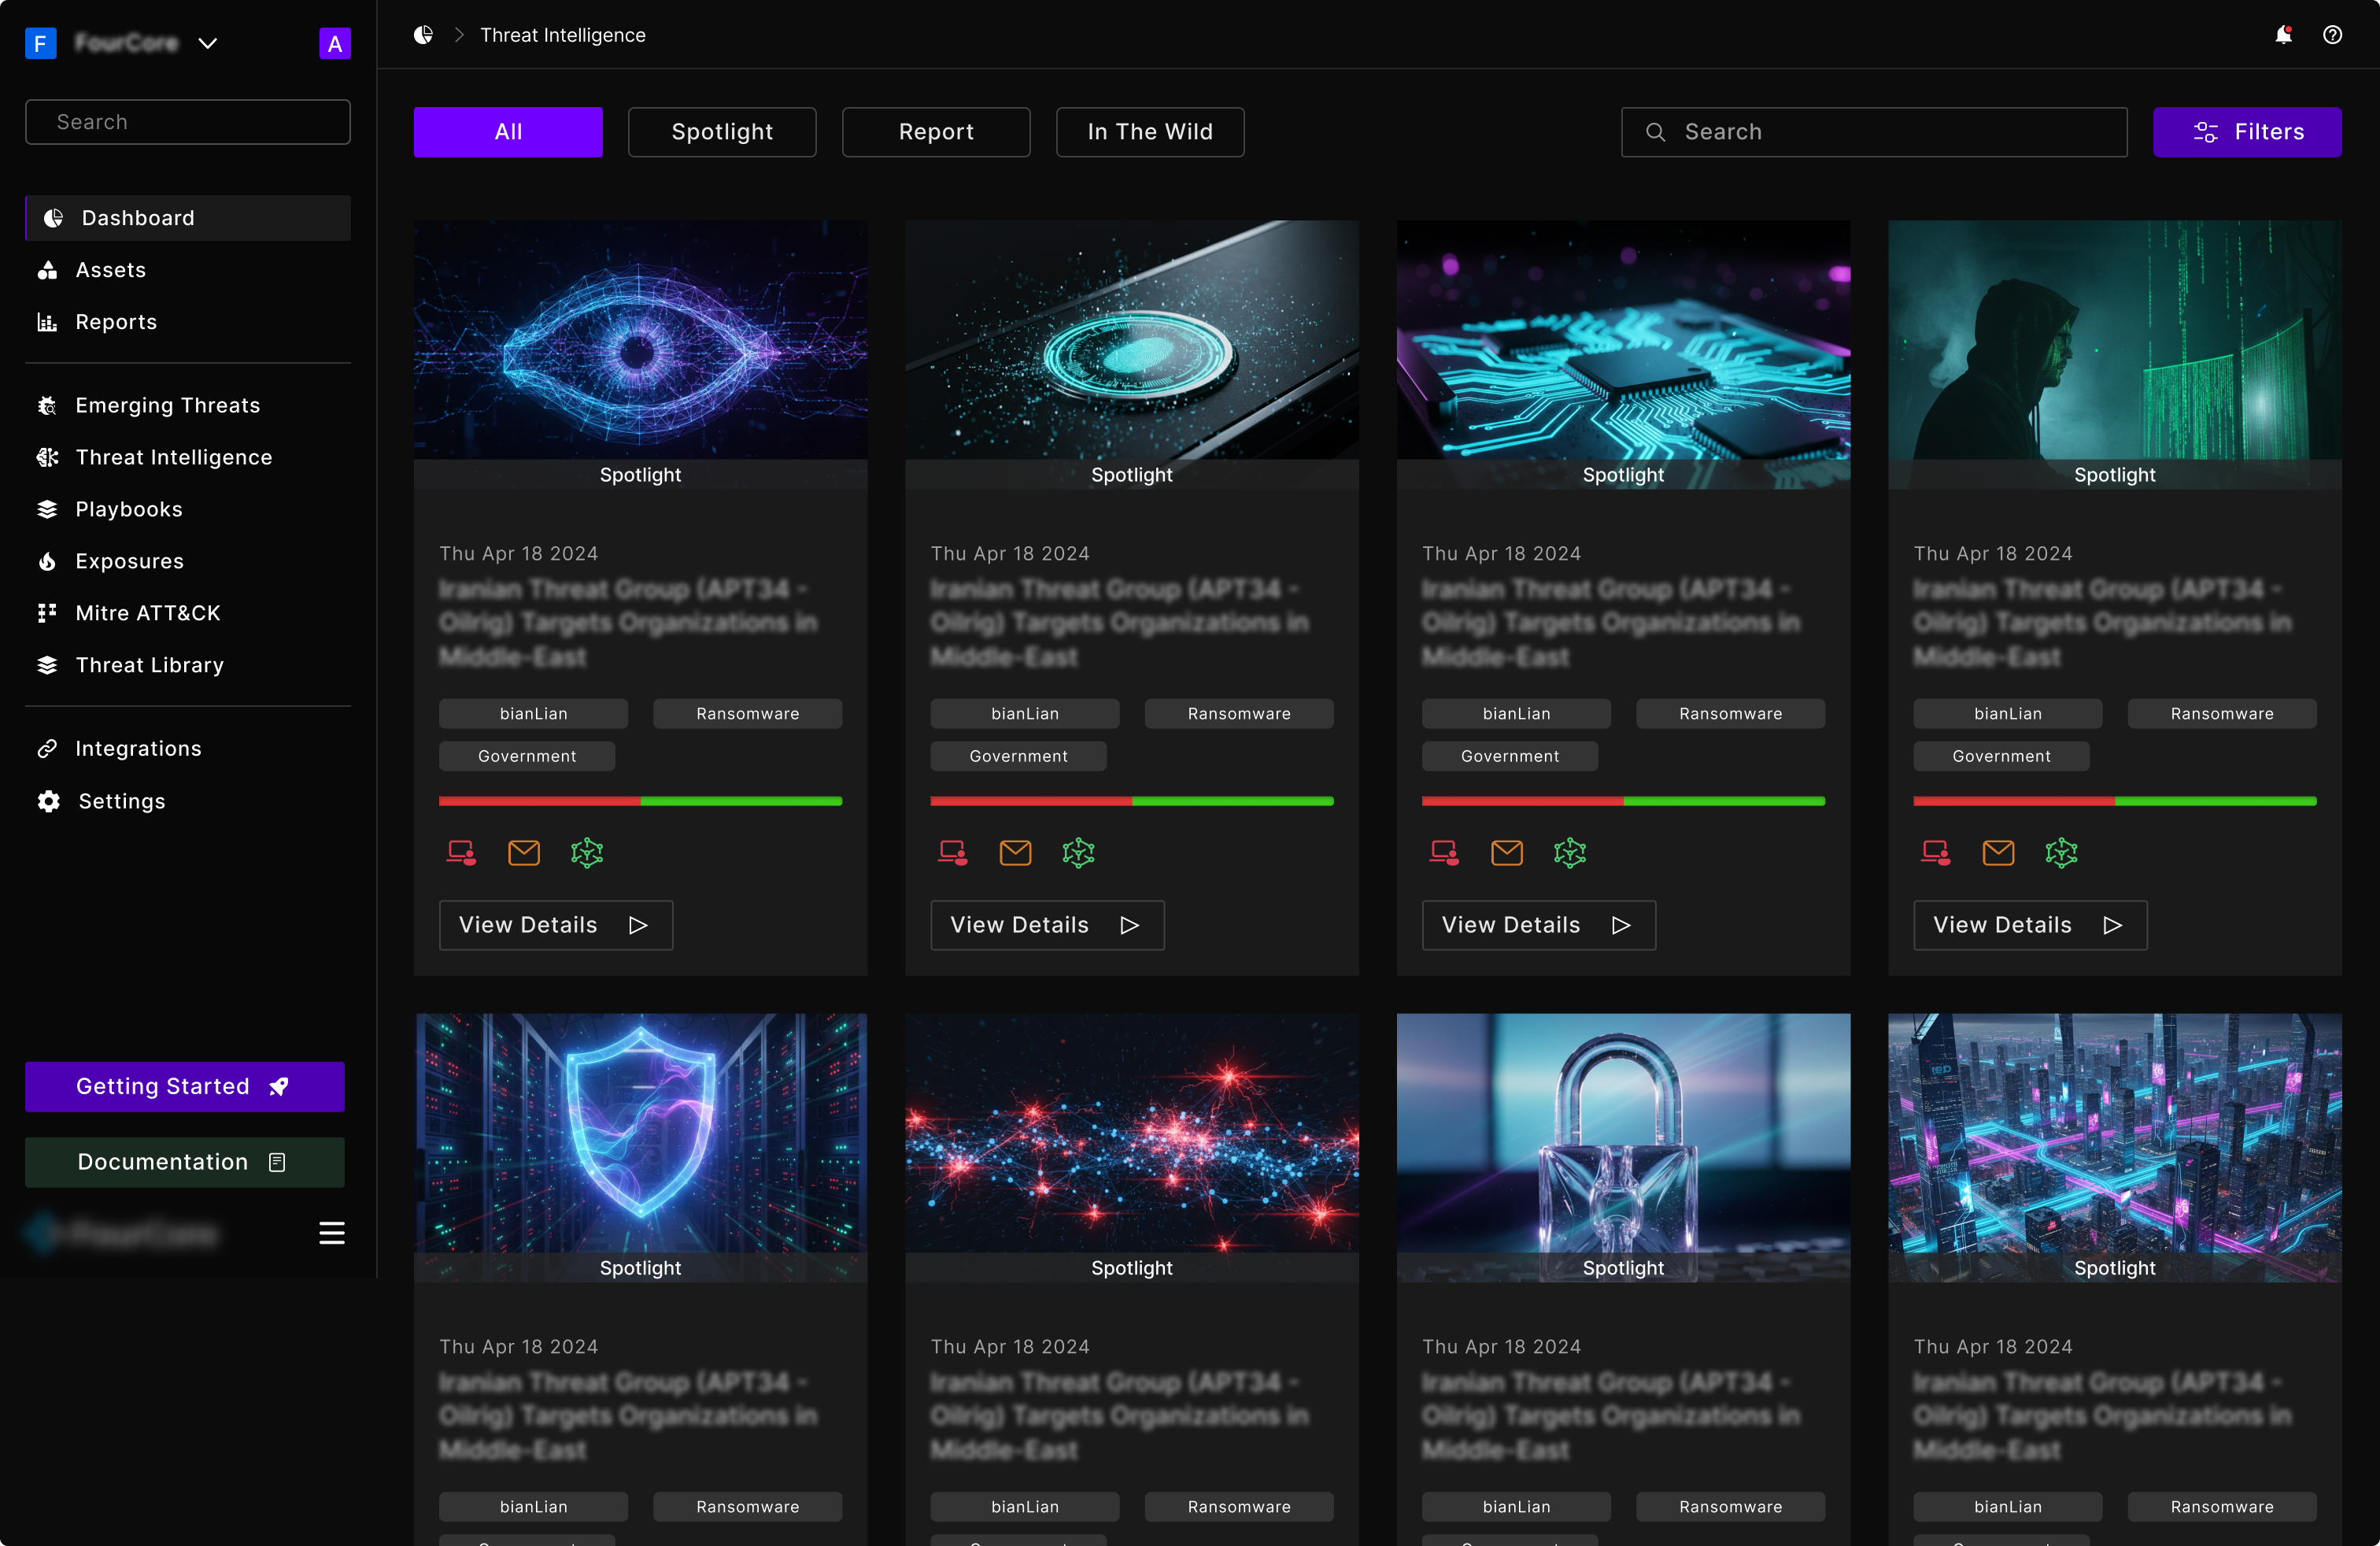Open the help question mark icon
Viewport: 2380px width, 1546px height.
(2332, 35)
